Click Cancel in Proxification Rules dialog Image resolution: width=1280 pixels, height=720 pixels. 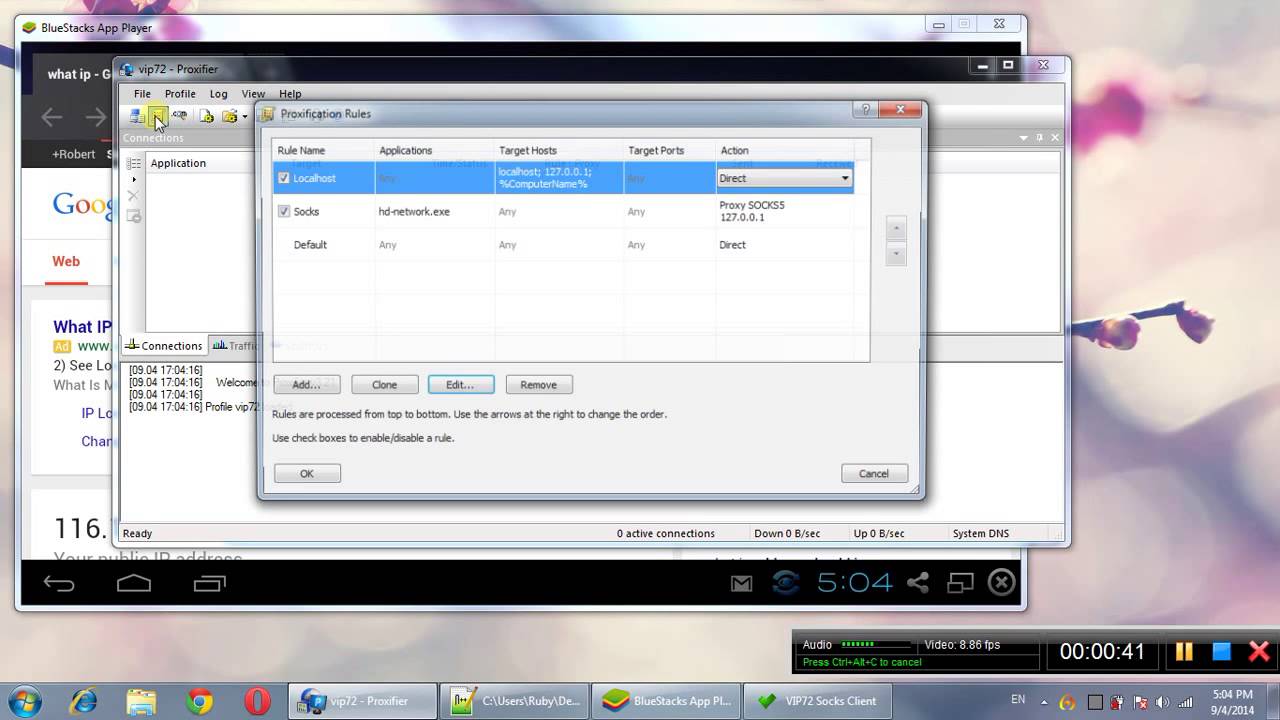(874, 474)
